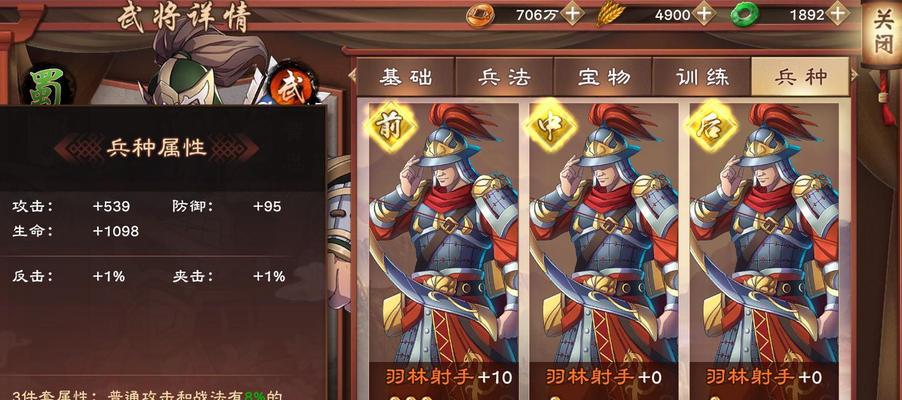The width and height of the screenshot is (902, 400).
Task: Tap the wheat grain resource icon
Action: 610,14
